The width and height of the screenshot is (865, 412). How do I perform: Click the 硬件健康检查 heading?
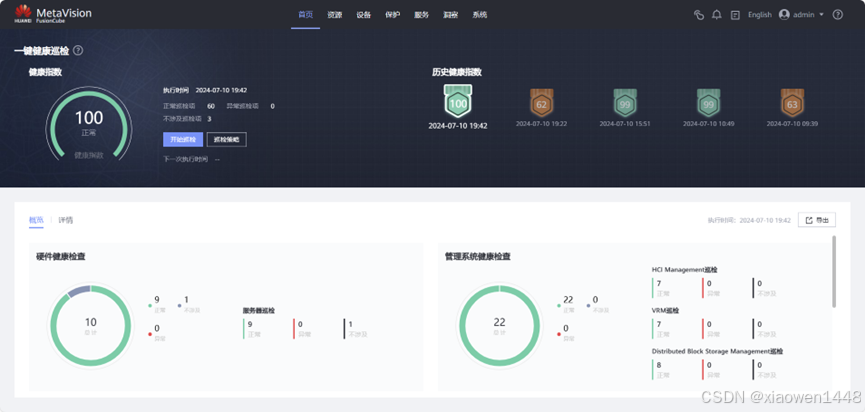click(61, 256)
